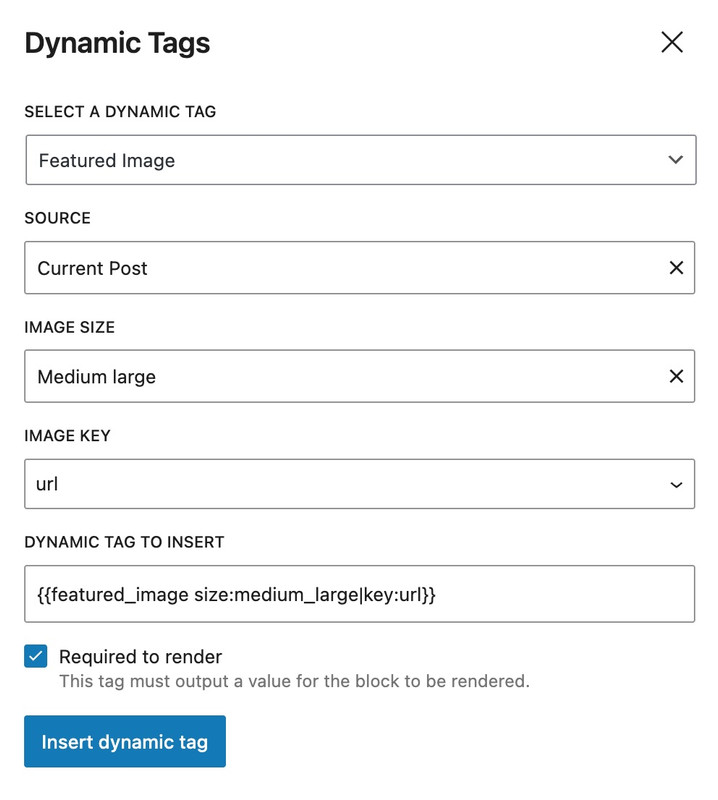Click the Medium large image size field
Screen dimensions: 718x800
pyautogui.click(x=359, y=376)
